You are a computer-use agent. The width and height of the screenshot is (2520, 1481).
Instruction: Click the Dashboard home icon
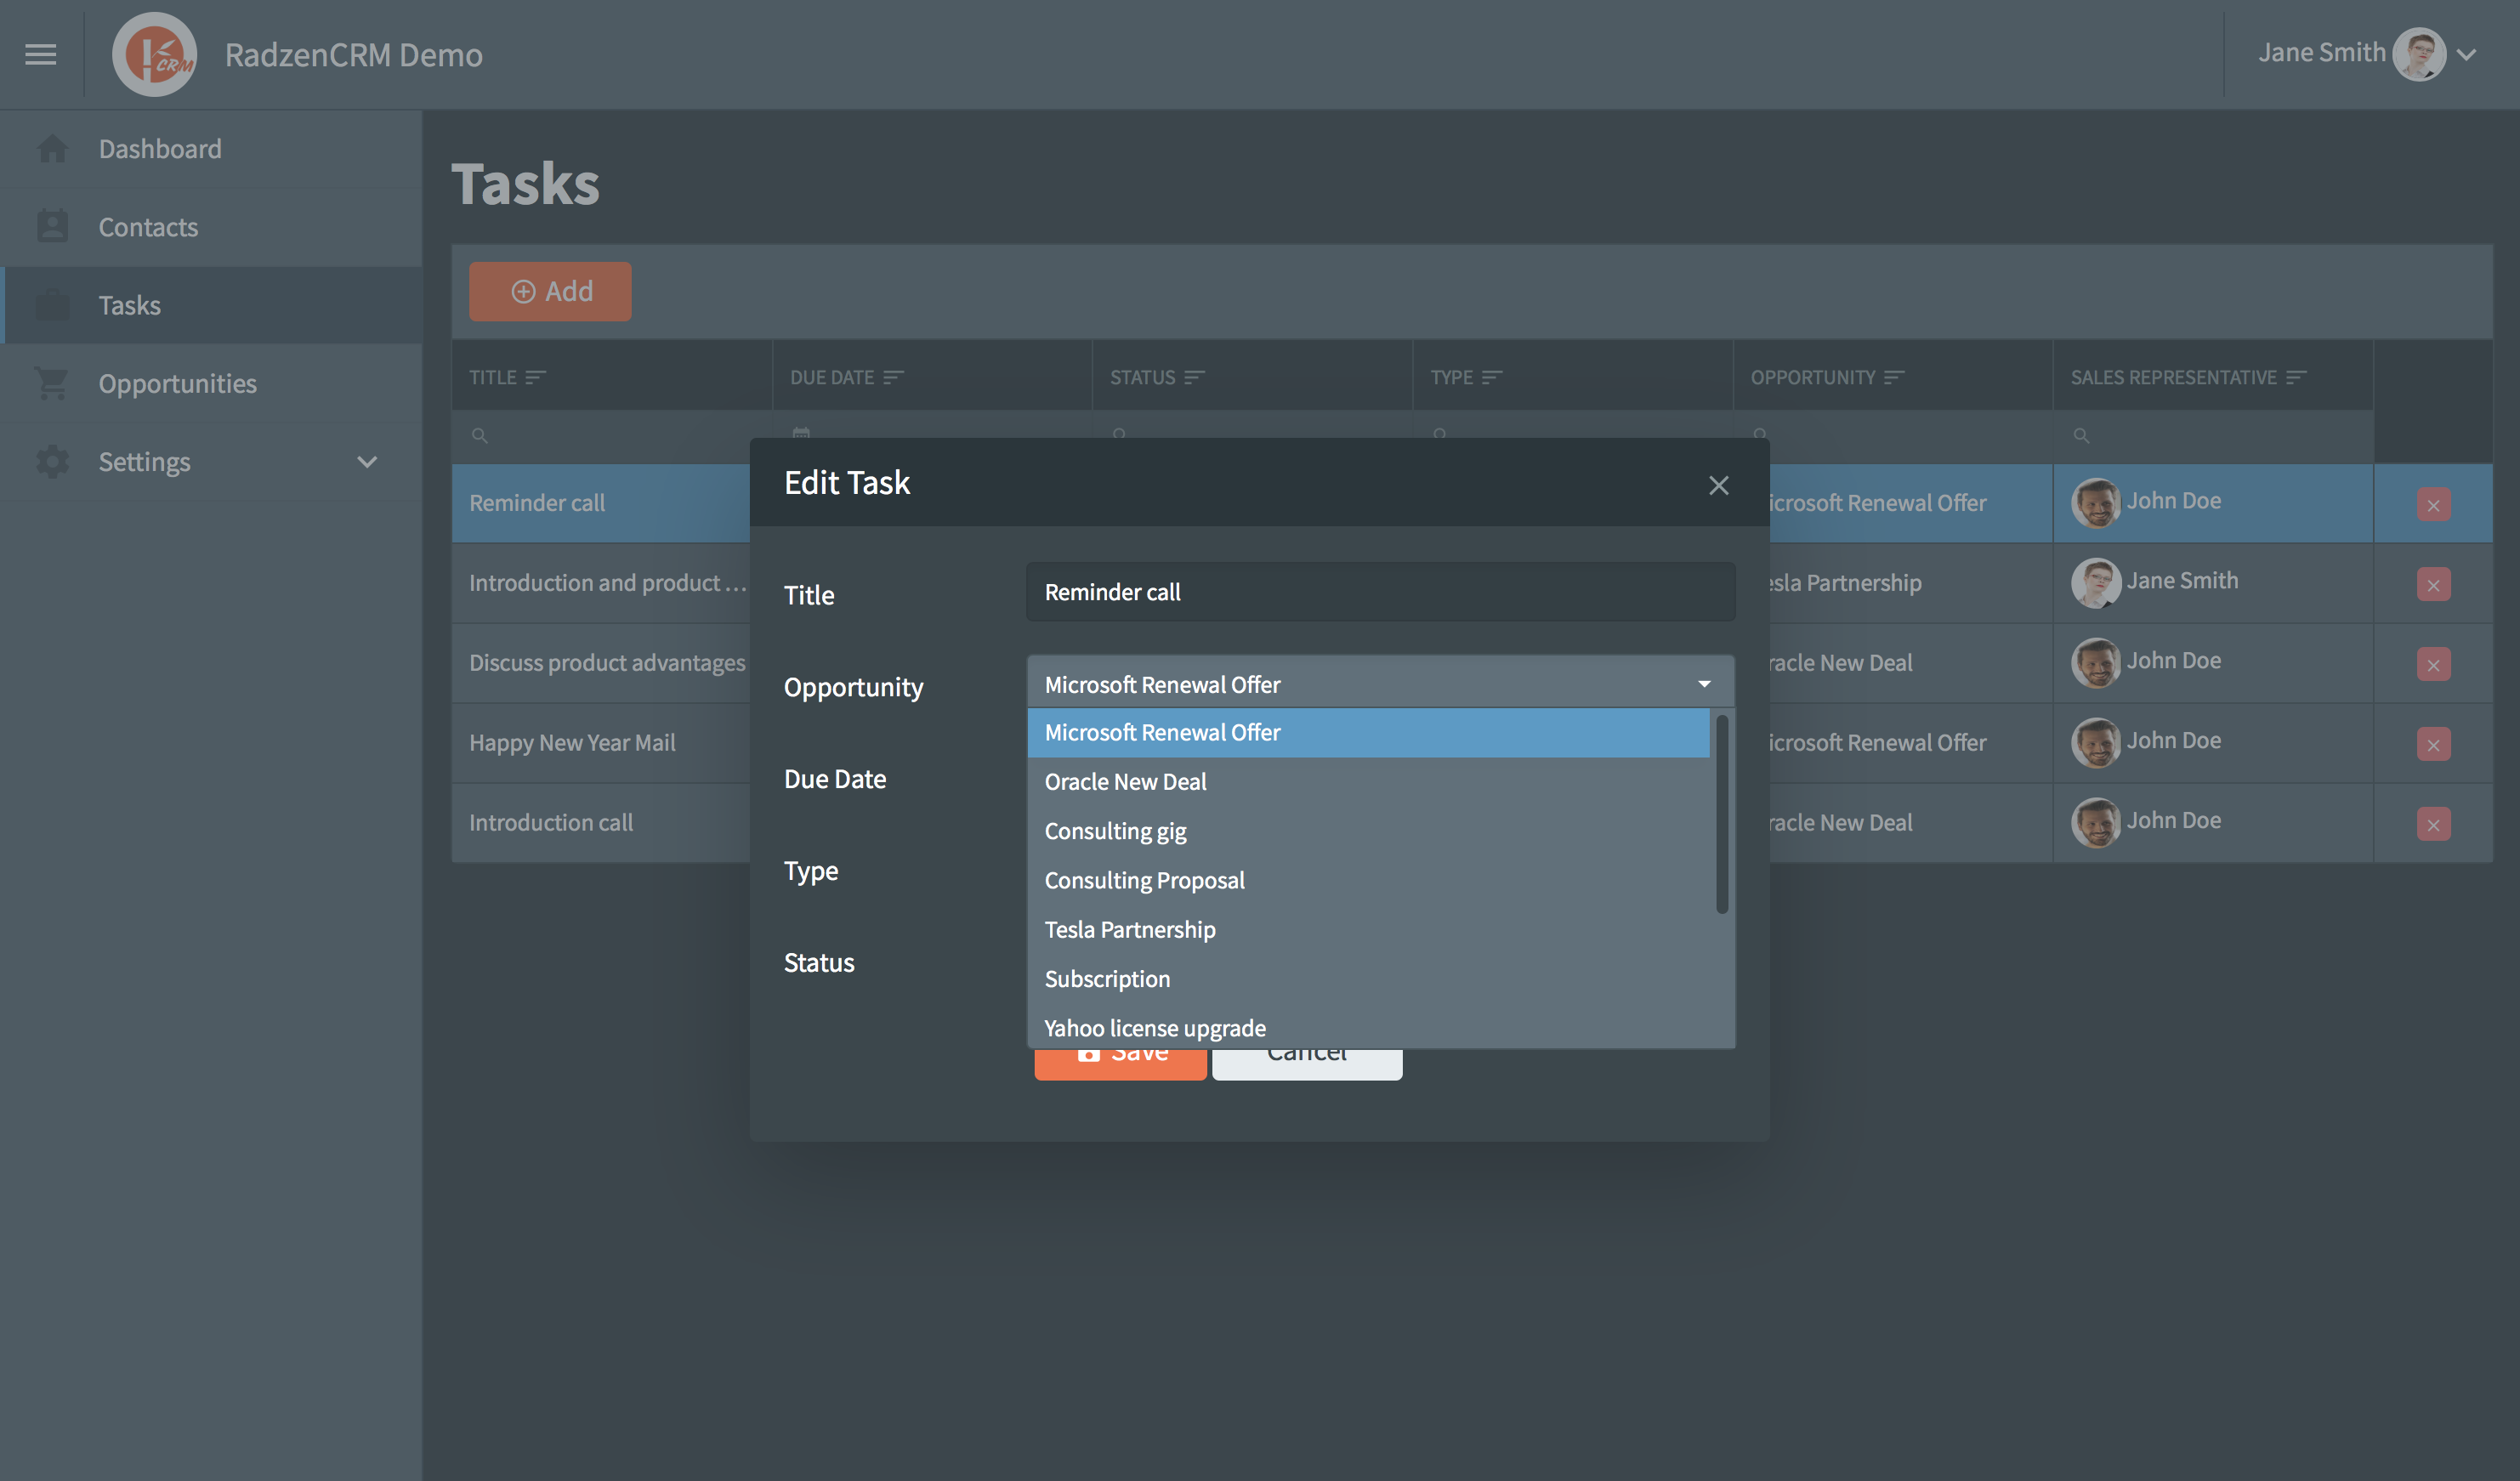(x=52, y=149)
